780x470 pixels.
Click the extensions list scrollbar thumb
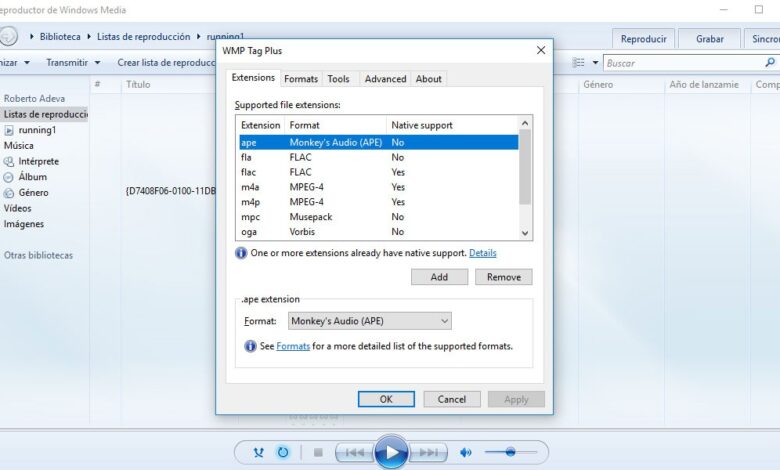[x=525, y=167]
